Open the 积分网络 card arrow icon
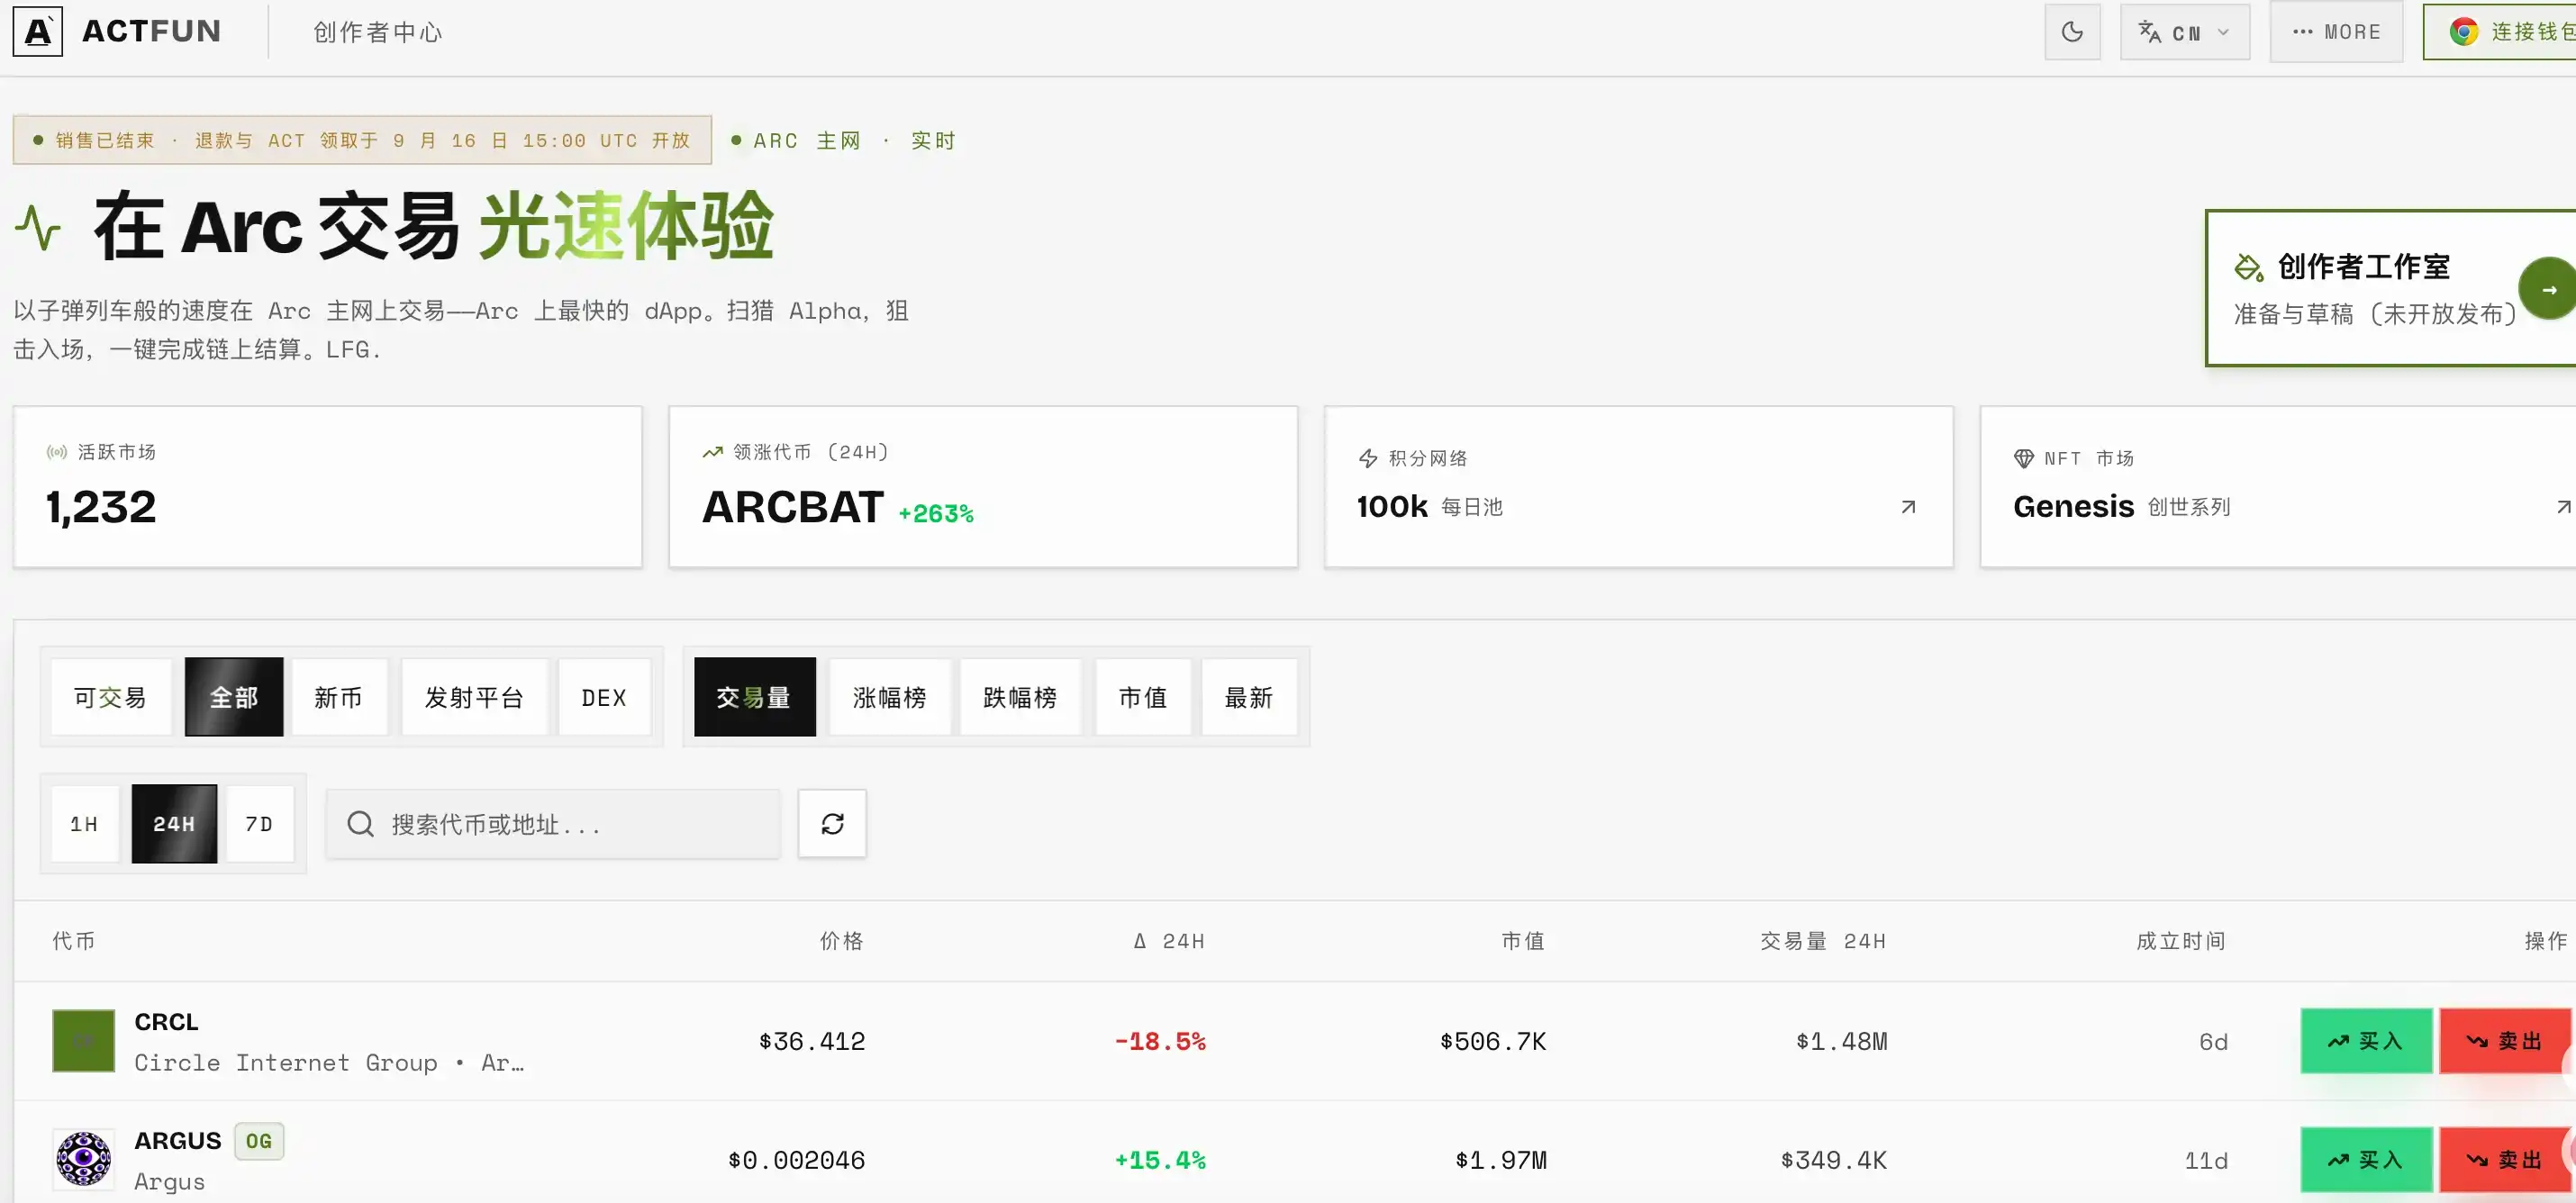2576x1203 pixels. pyautogui.click(x=1908, y=507)
